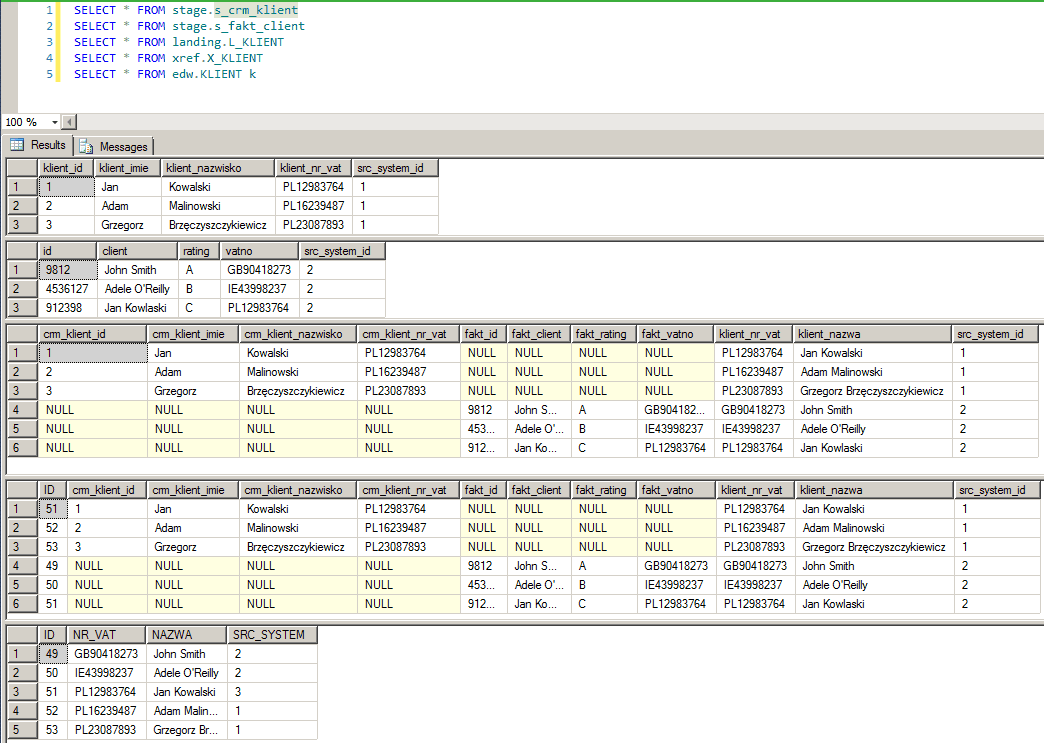Click the Messages tab page icon

pyautogui.click(x=87, y=146)
